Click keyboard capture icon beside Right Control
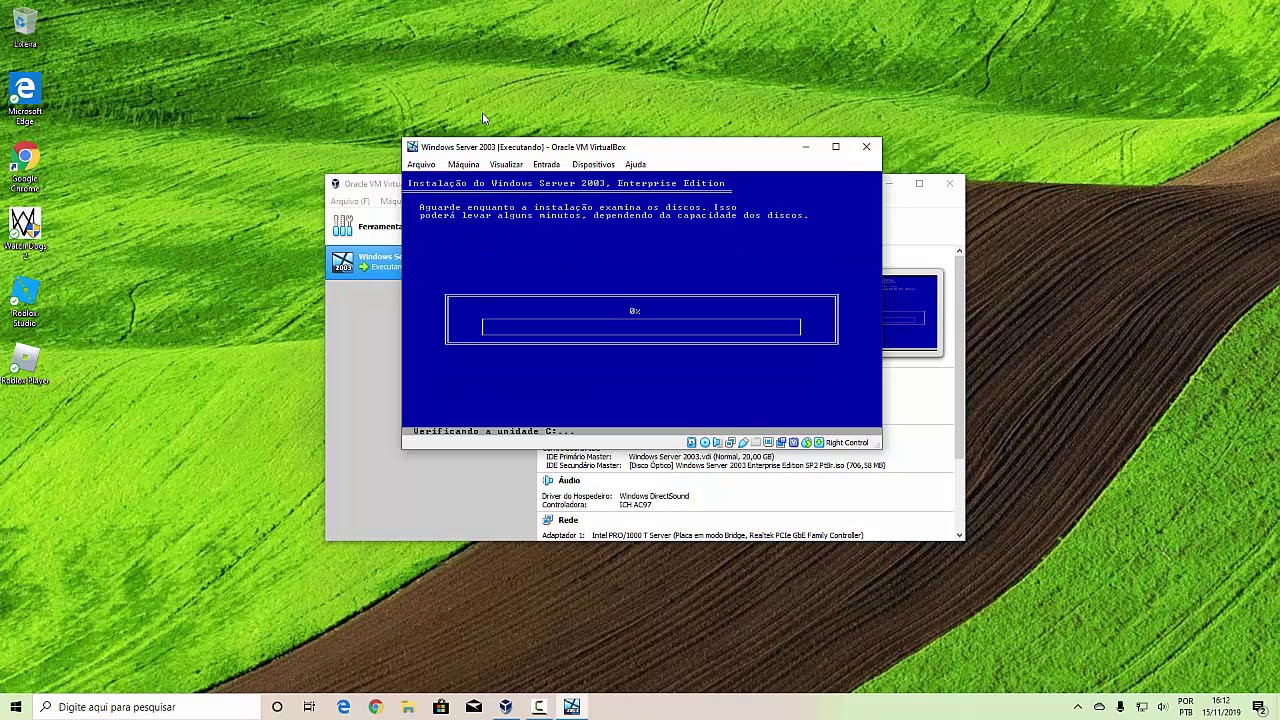Screen dimensions: 1280x720 click(819, 442)
